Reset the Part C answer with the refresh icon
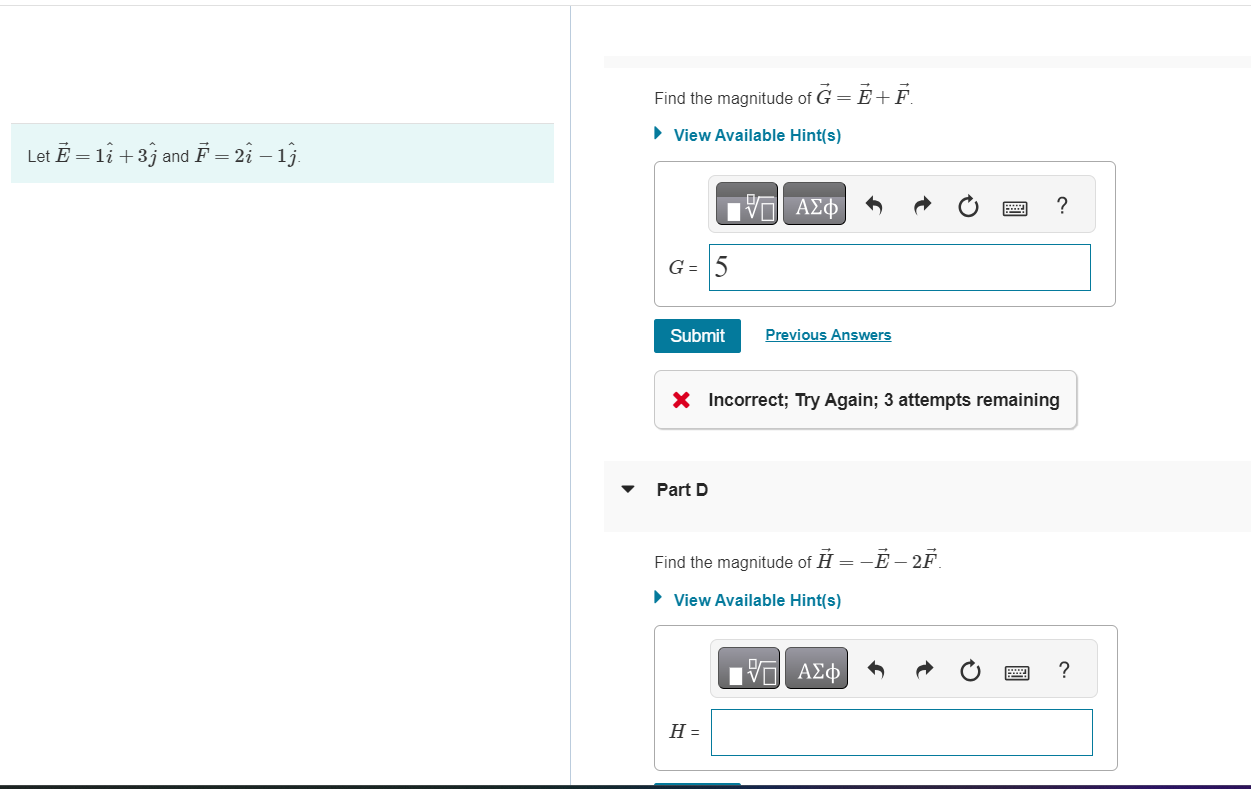The height and width of the screenshot is (789, 1251). tap(967, 205)
